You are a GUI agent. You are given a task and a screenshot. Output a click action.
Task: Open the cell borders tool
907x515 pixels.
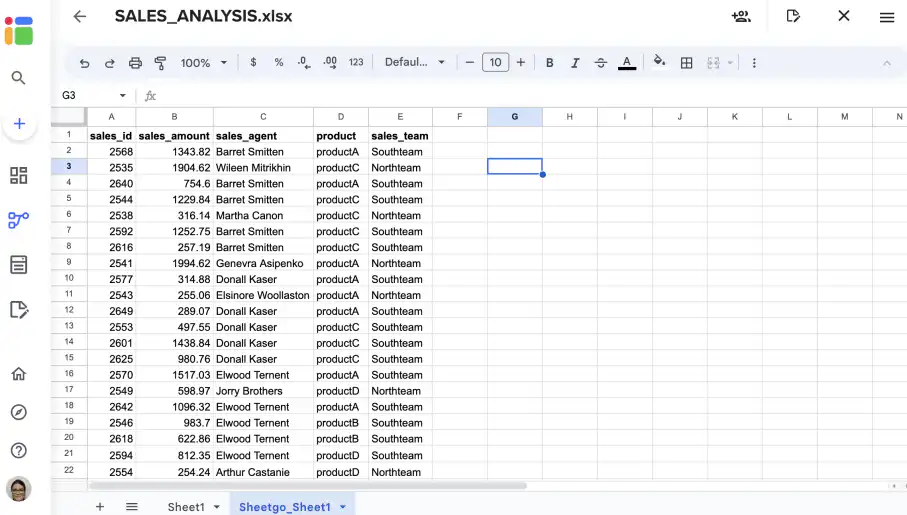(x=687, y=63)
